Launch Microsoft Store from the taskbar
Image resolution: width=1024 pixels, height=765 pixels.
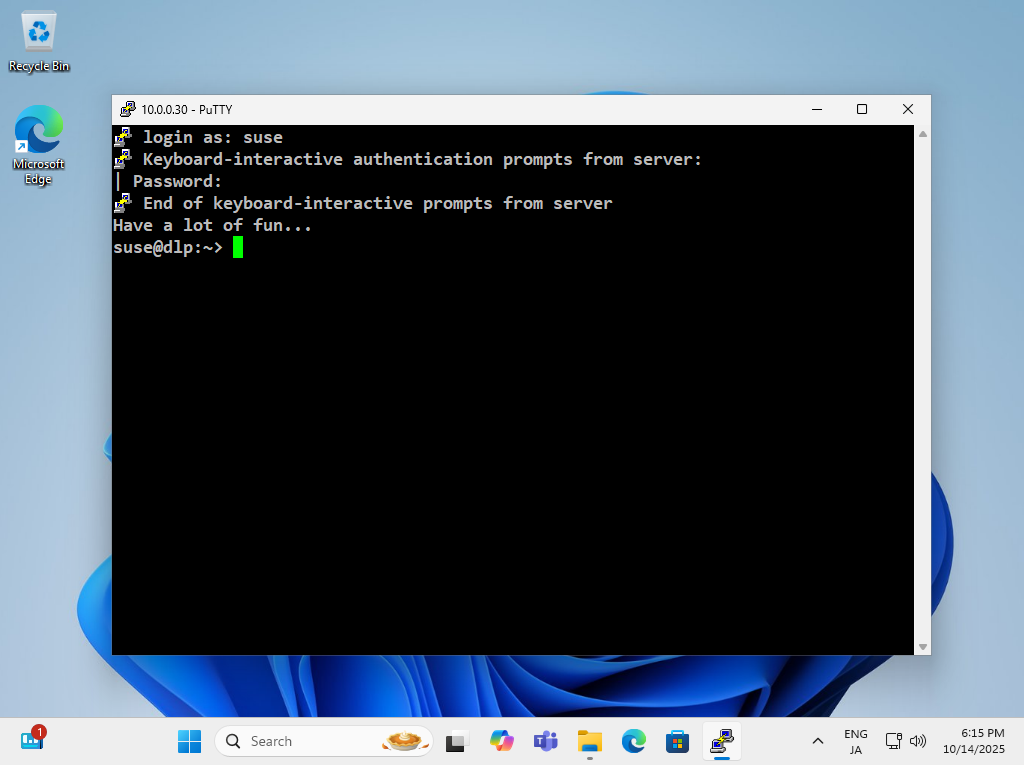(x=677, y=741)
